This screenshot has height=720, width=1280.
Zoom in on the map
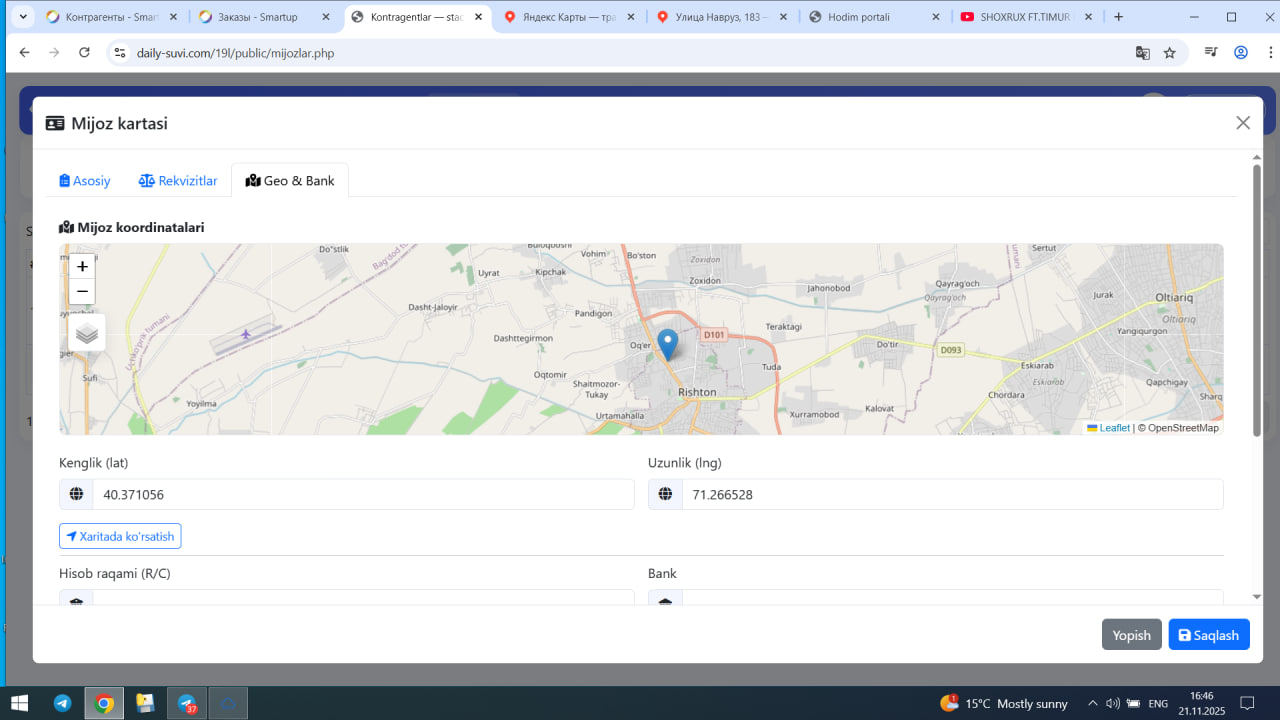[x=82, y=266]
